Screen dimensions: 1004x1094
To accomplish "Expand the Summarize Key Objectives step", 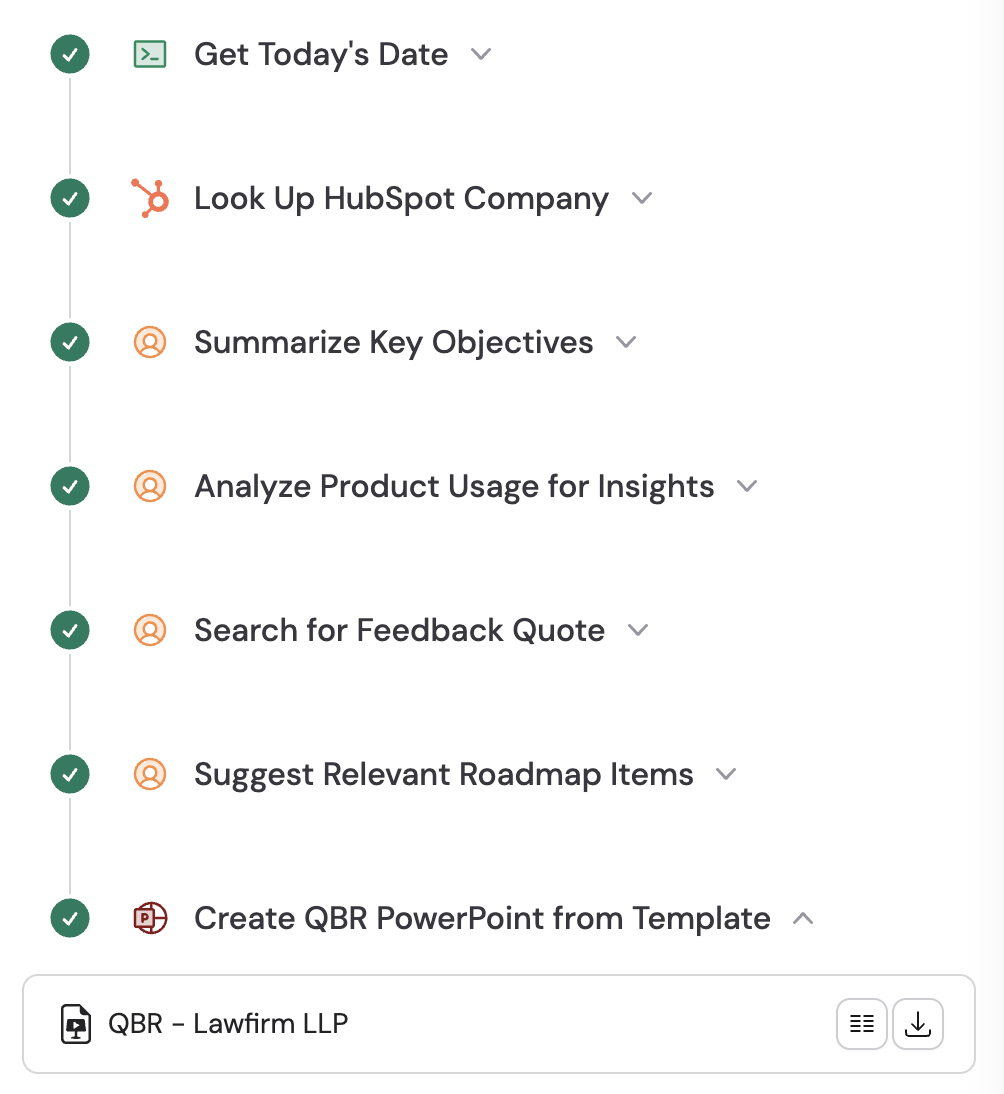I will (626, 342).
